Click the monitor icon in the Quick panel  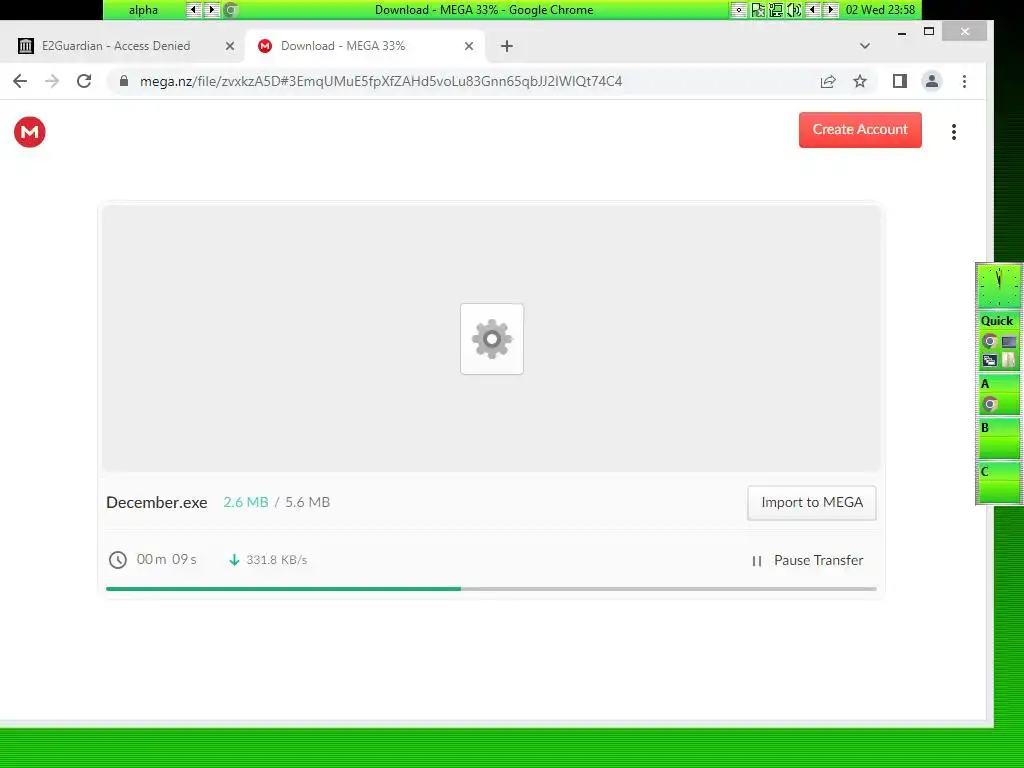[1009, 342]
